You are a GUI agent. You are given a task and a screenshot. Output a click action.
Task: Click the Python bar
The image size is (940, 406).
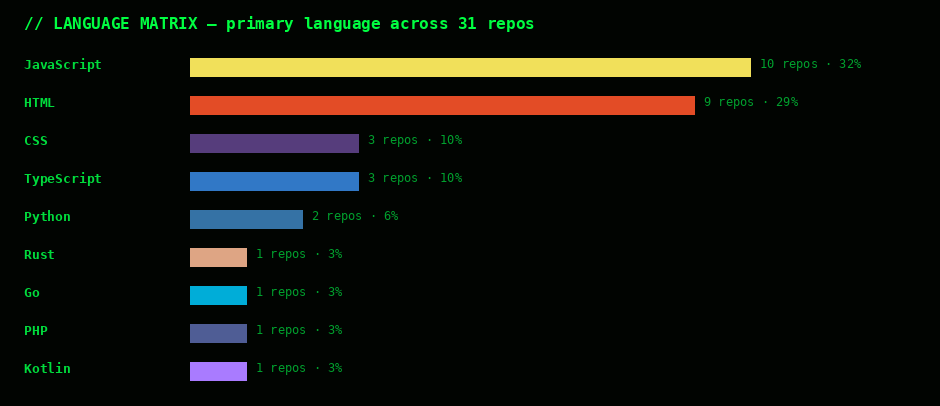pyautogui.click(x=246, y=219)
